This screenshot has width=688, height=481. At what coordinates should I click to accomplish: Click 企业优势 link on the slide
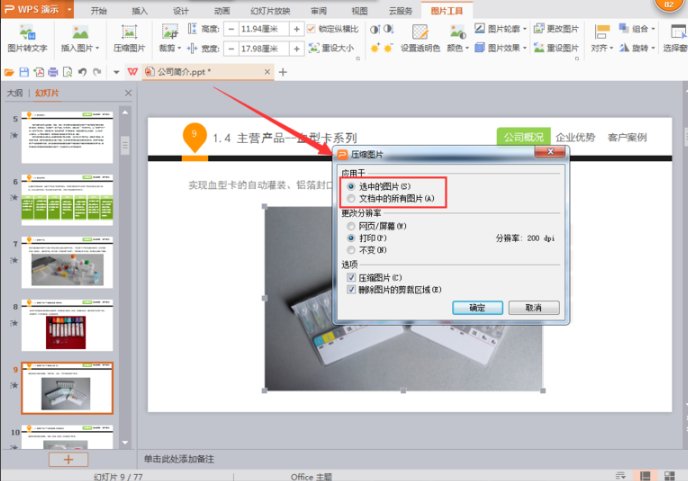[575, 137]
